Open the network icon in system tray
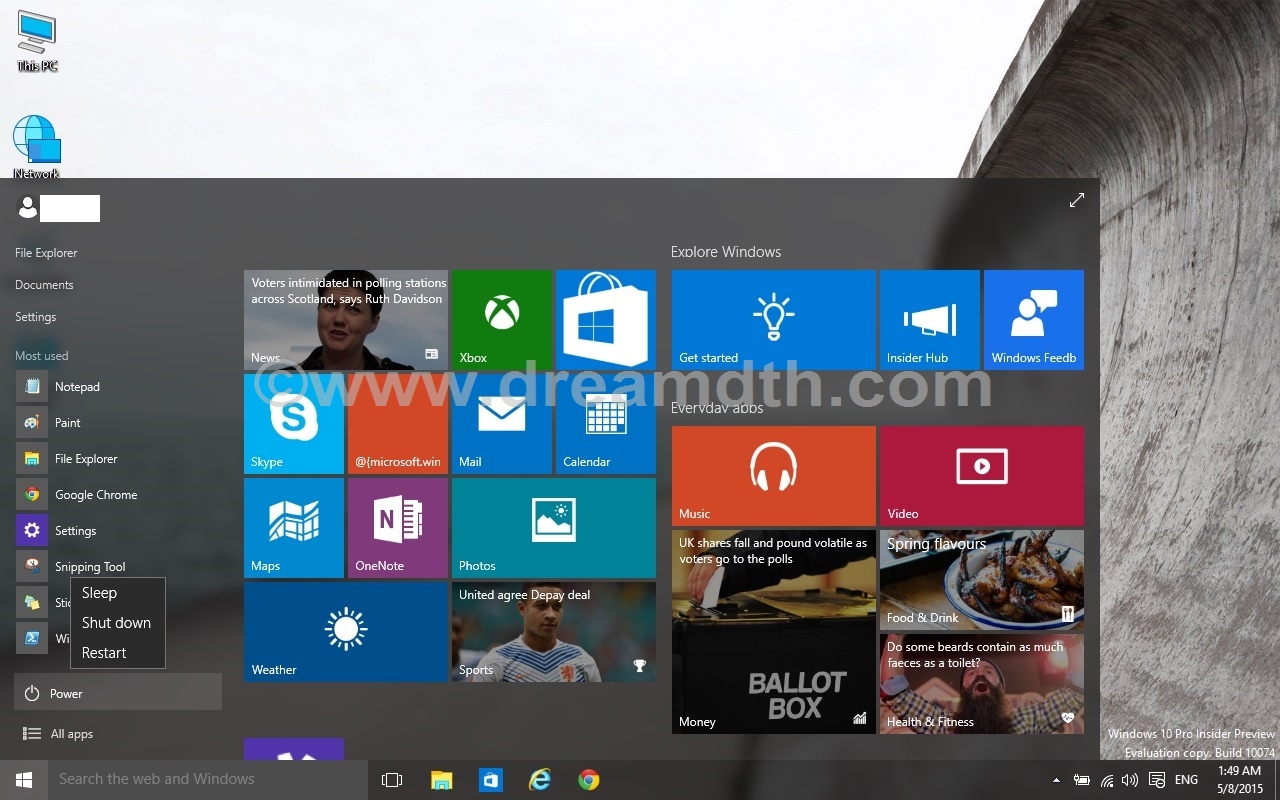1280x800 pixels. coord(1107,780)
